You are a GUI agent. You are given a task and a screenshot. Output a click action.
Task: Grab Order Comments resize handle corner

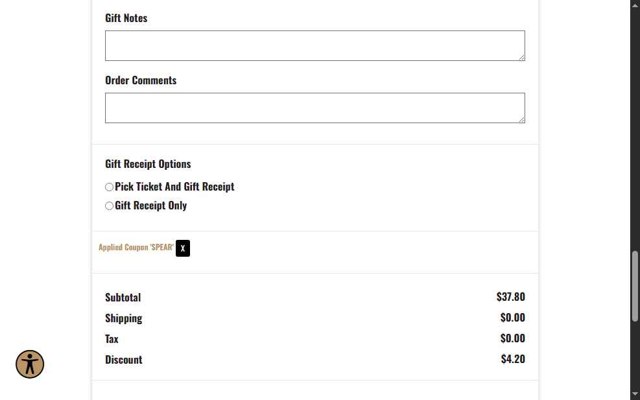click(522, 120)
